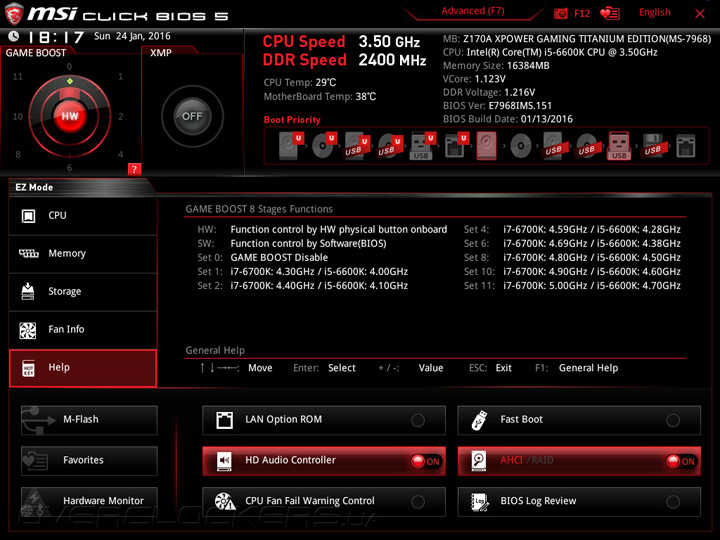Open Hardware Monitor
This screenshot has height=540, width=720.
pos(89,501)
